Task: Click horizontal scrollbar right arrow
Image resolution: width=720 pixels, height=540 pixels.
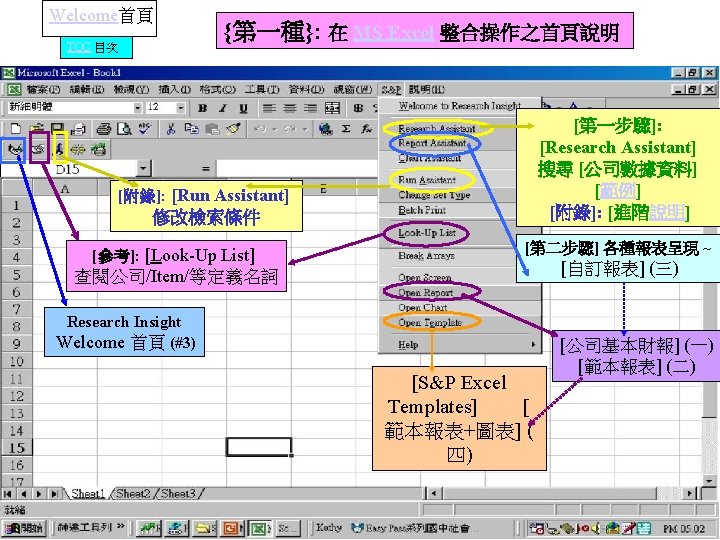Action: (x=689, y=494)
